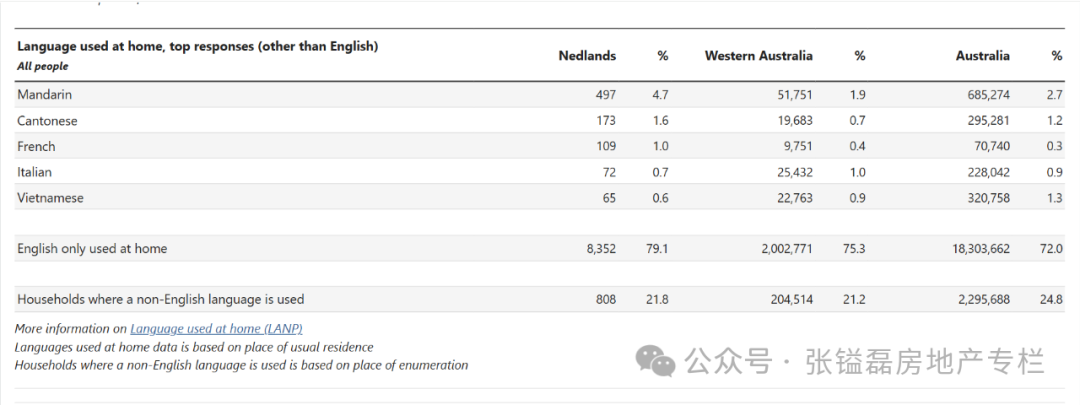Click the 公众号 watermark text
Image resolution: width=1080 pixels, height=405 pixels.
[x=727, y=362]
